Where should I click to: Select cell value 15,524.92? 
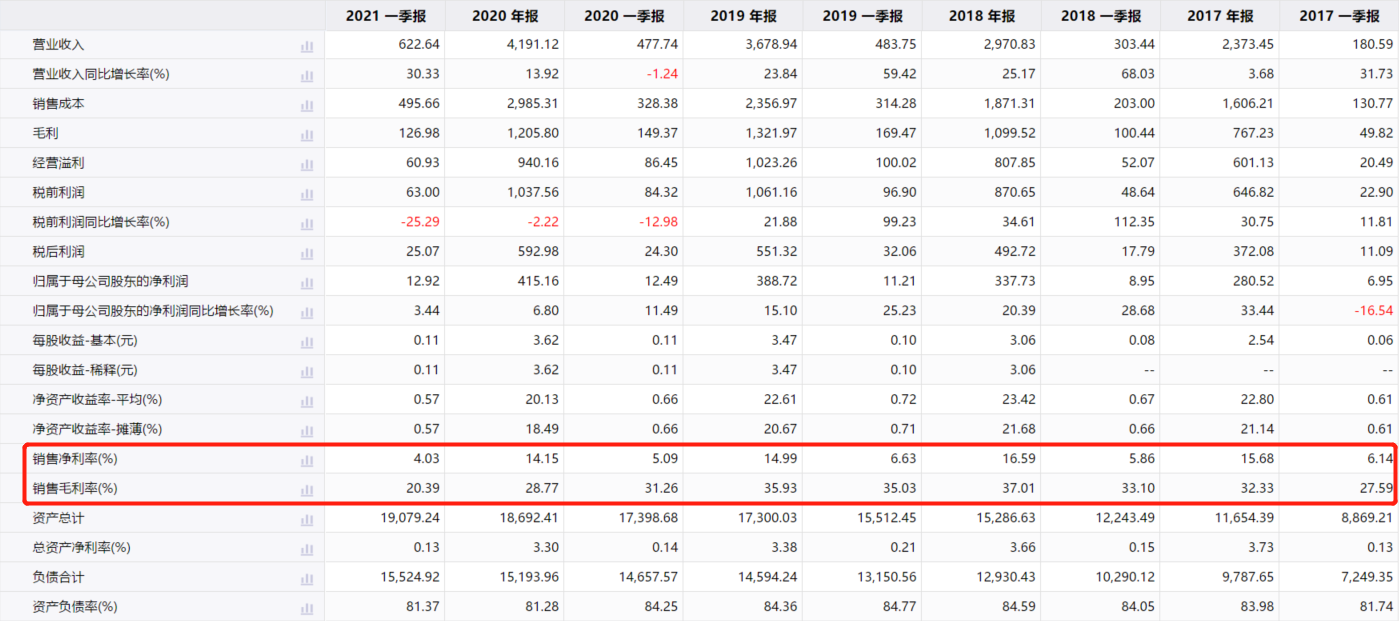click(x=410, y=577)
